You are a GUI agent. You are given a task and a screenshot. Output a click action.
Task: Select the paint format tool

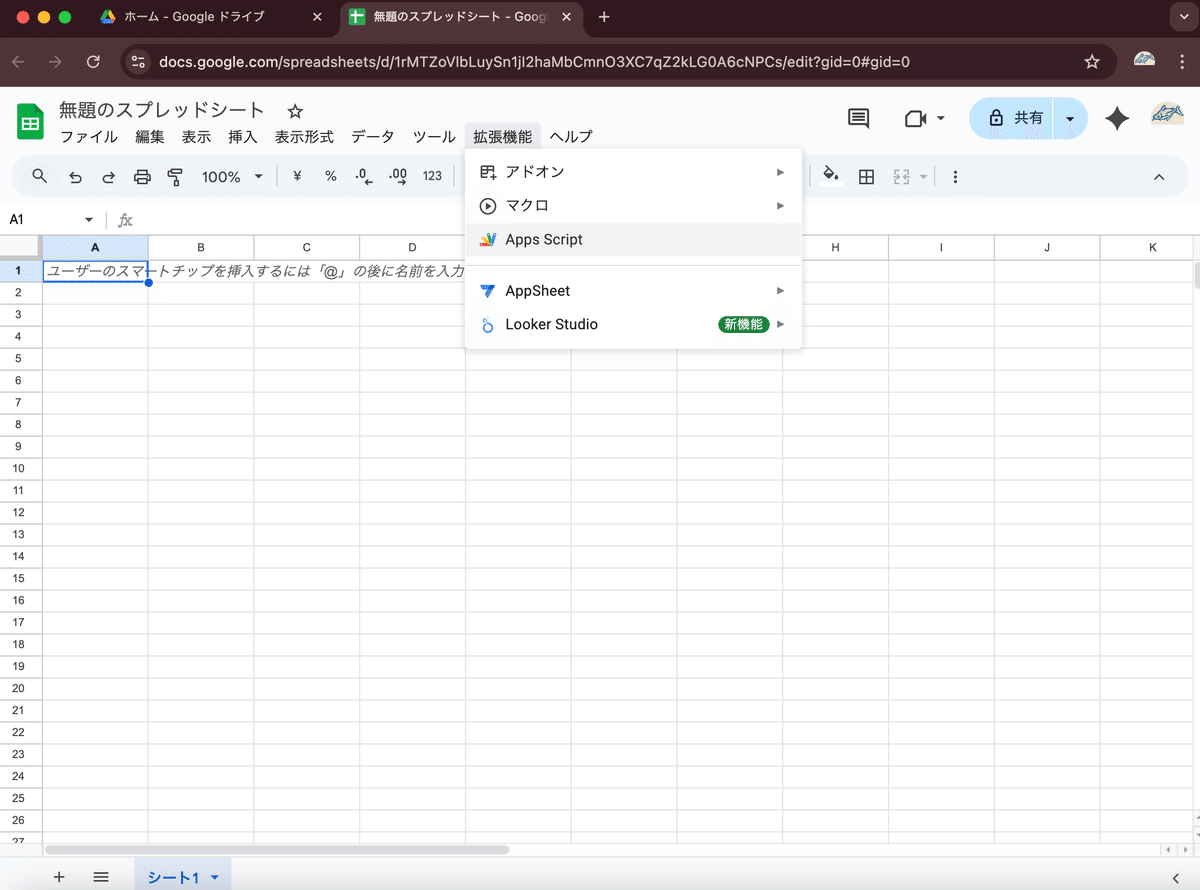175,176
